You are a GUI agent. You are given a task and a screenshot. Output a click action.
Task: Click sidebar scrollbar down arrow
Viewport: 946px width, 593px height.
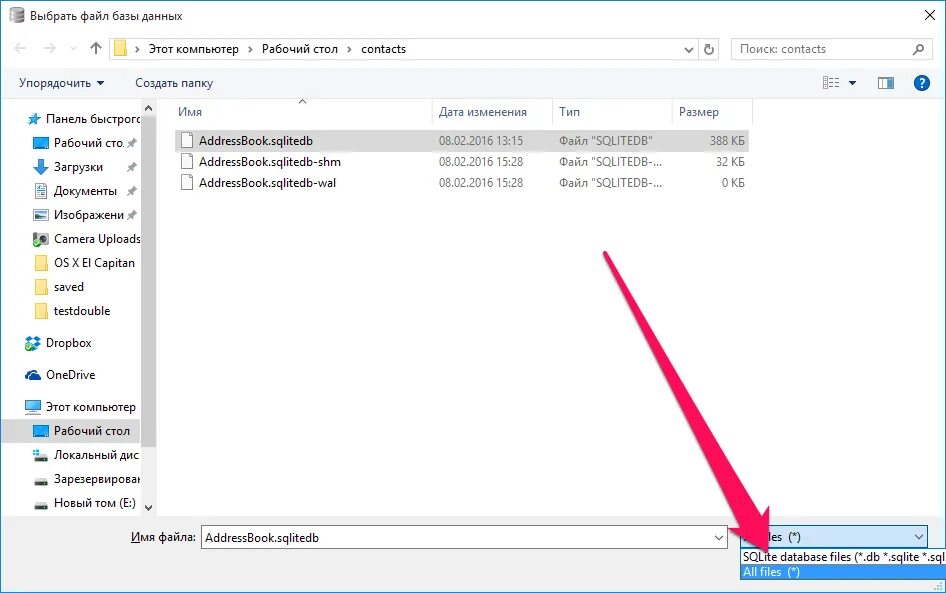pyautogui.click(x=148, y=508)
